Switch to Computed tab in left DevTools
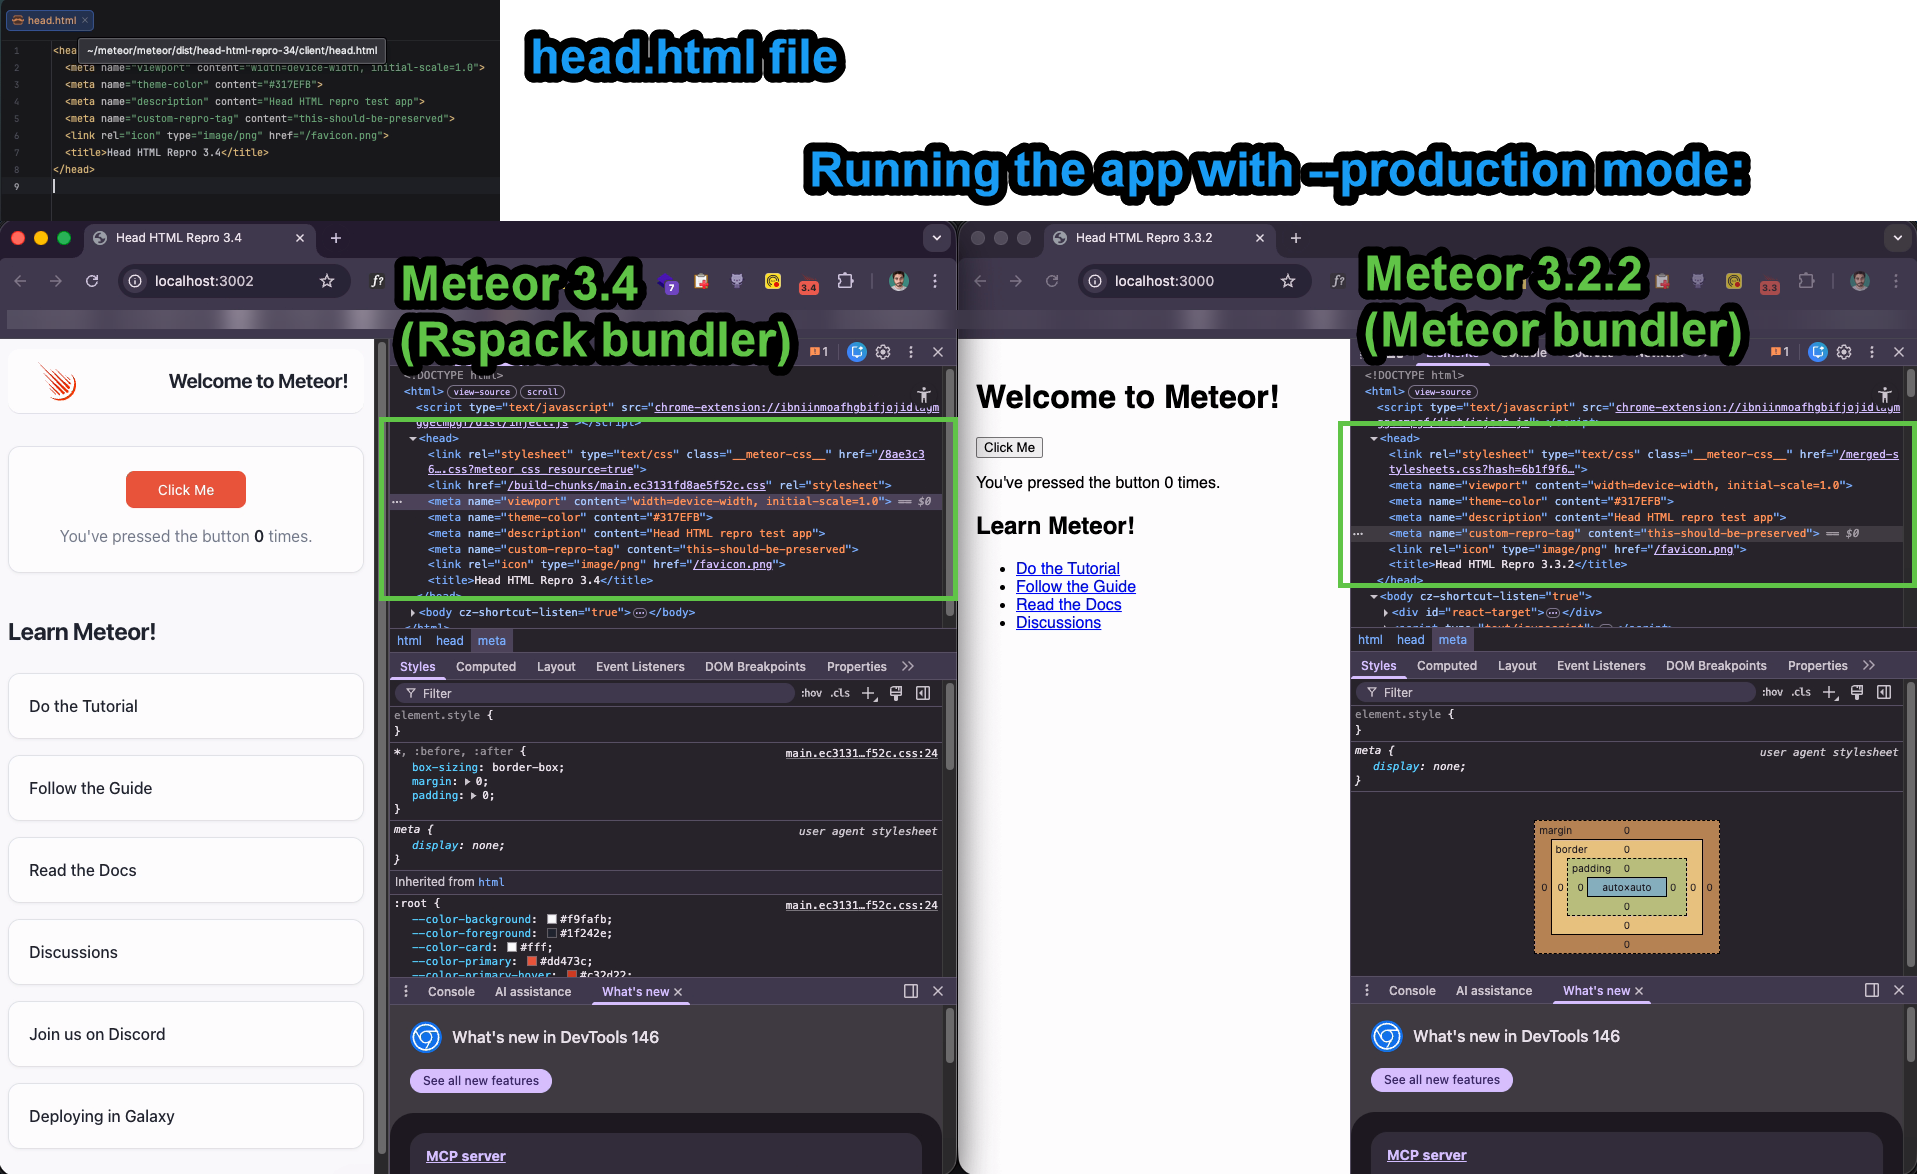The height and width of the screenshot is (1174, 1917). tap(486, 667)
